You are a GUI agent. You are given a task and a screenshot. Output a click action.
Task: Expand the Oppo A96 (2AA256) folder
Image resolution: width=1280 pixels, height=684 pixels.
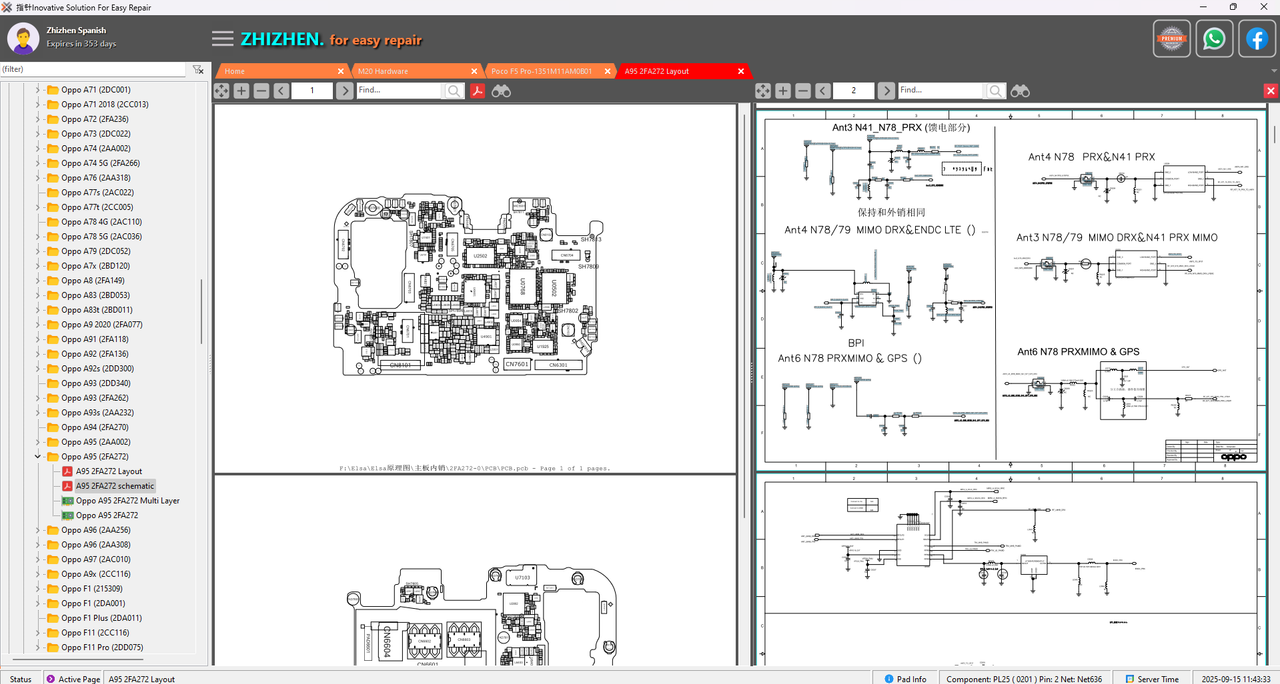(x=38, y=530)
